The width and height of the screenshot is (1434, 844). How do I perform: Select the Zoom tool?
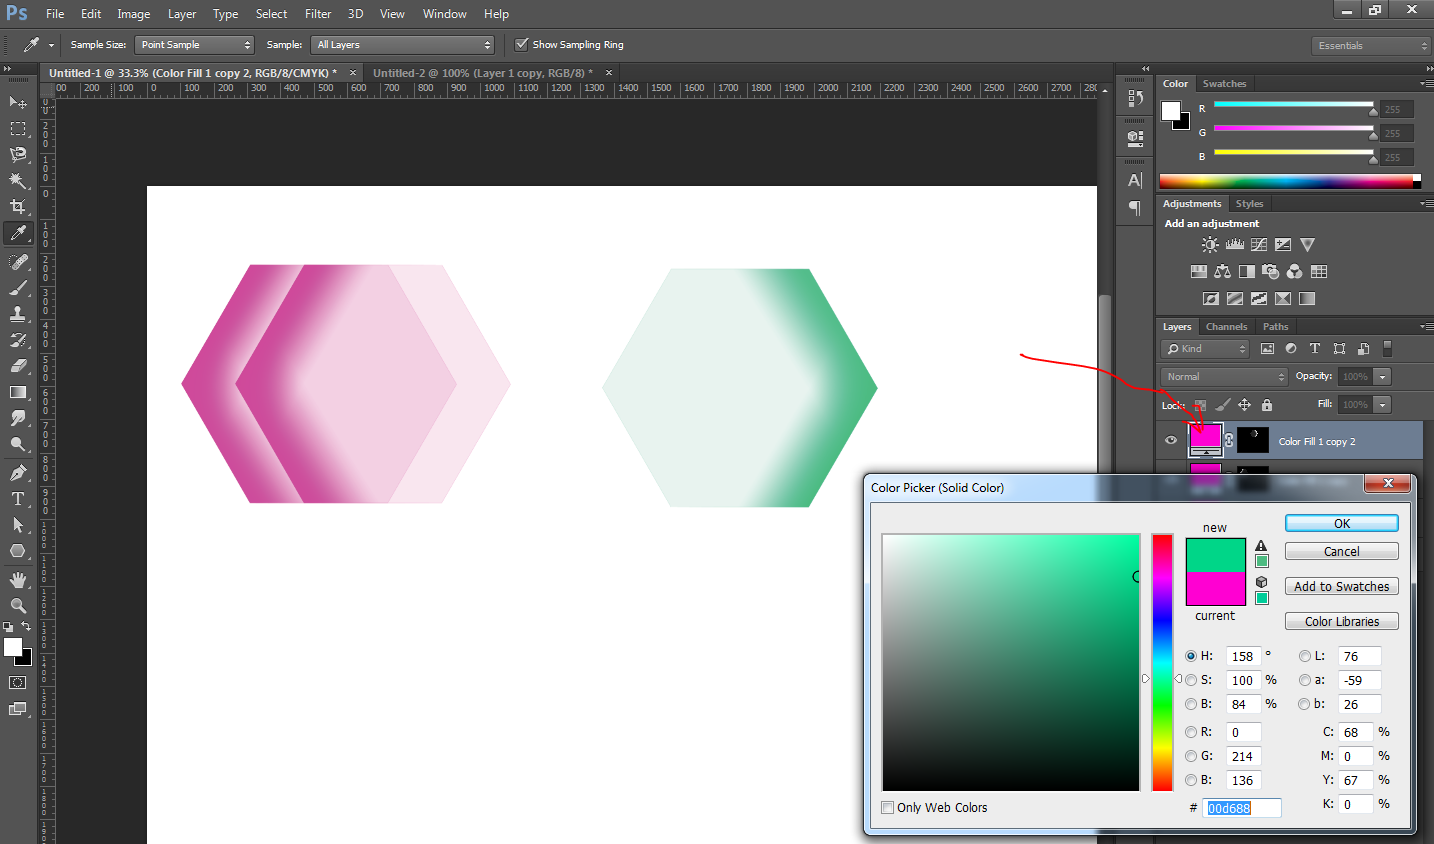pos(18,606)
